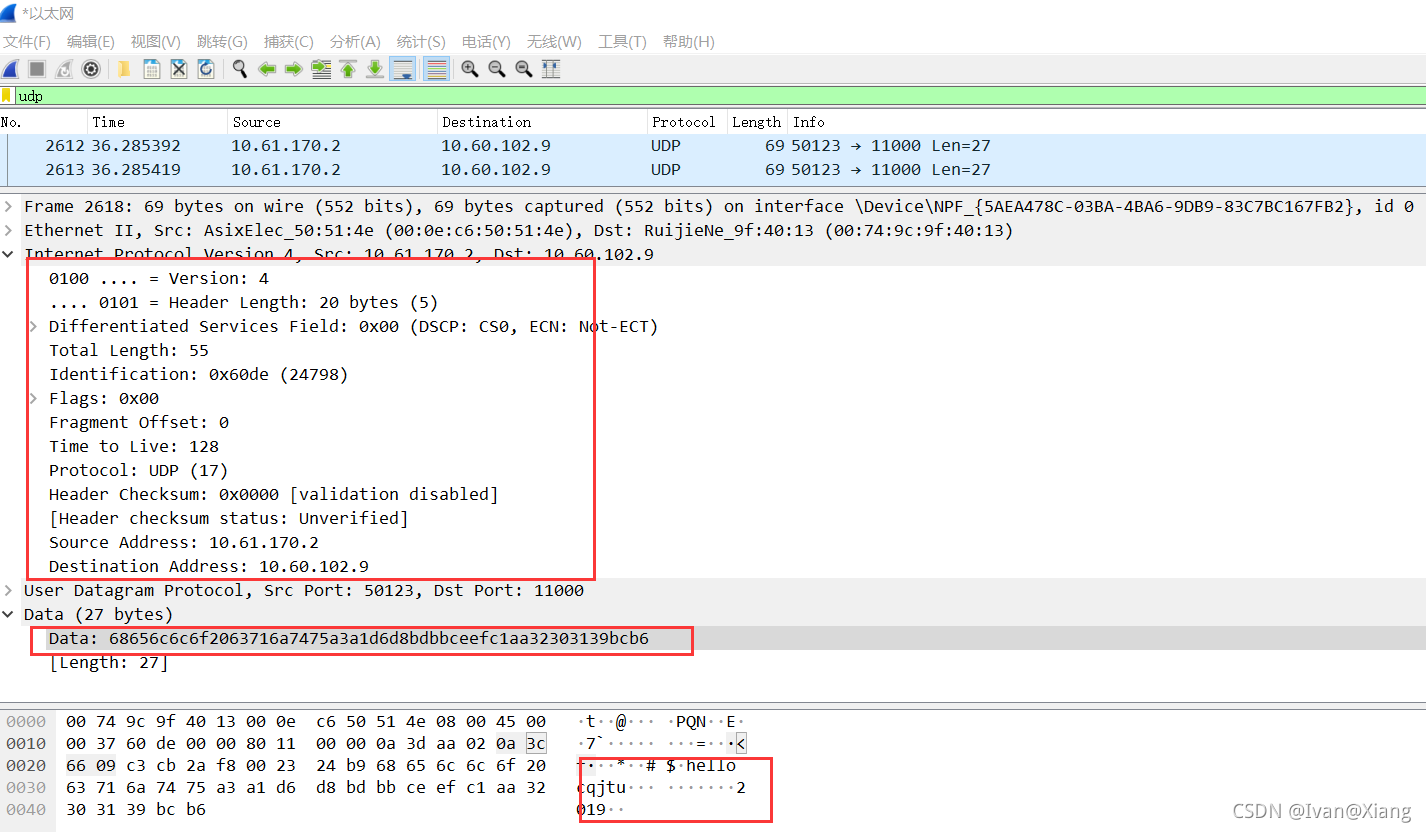Collapse the Internet Protocol Version 4 node

click(x=9, y=255)
